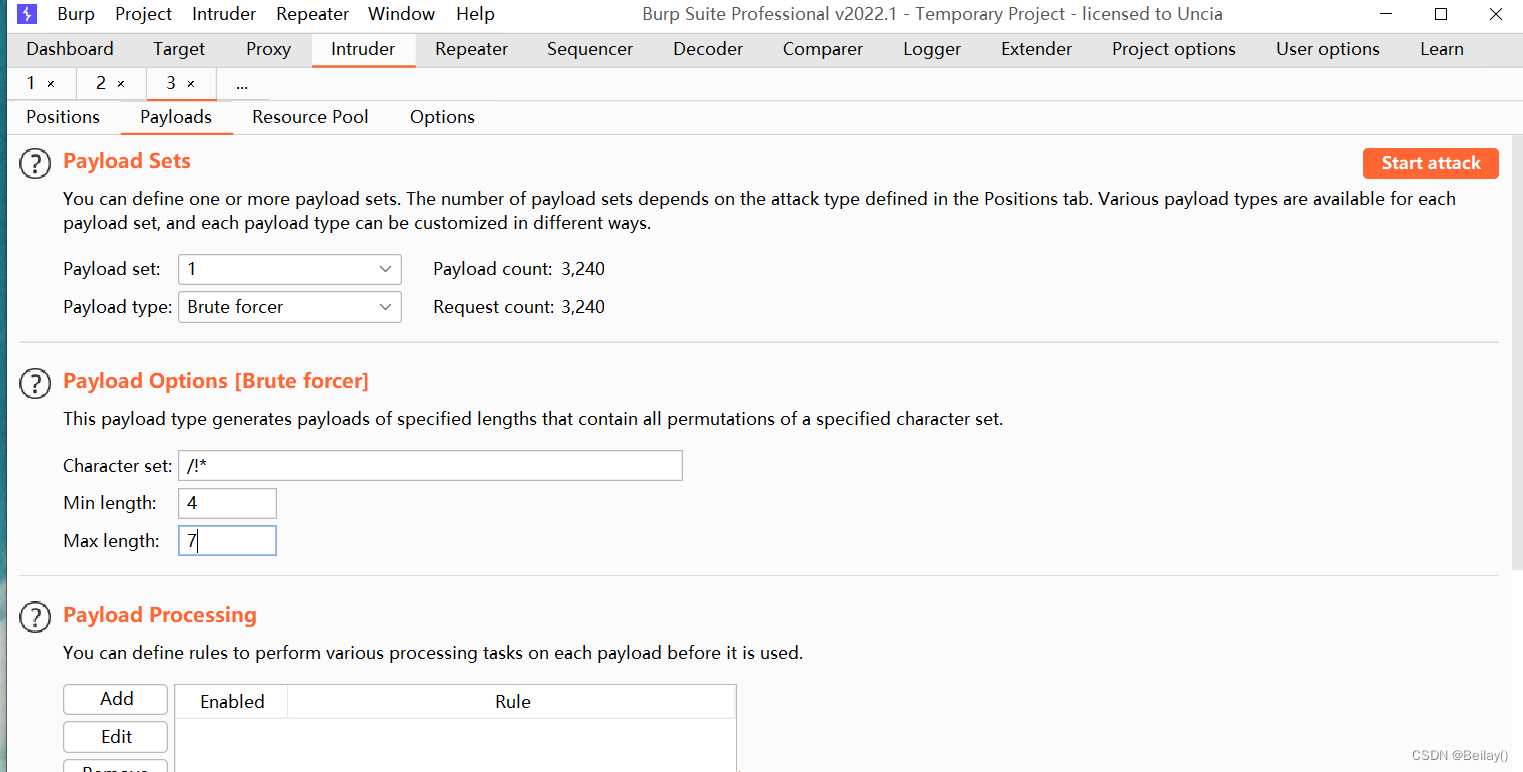
Task: Switch to the Positions sub-tab
Action: [63, 117]
